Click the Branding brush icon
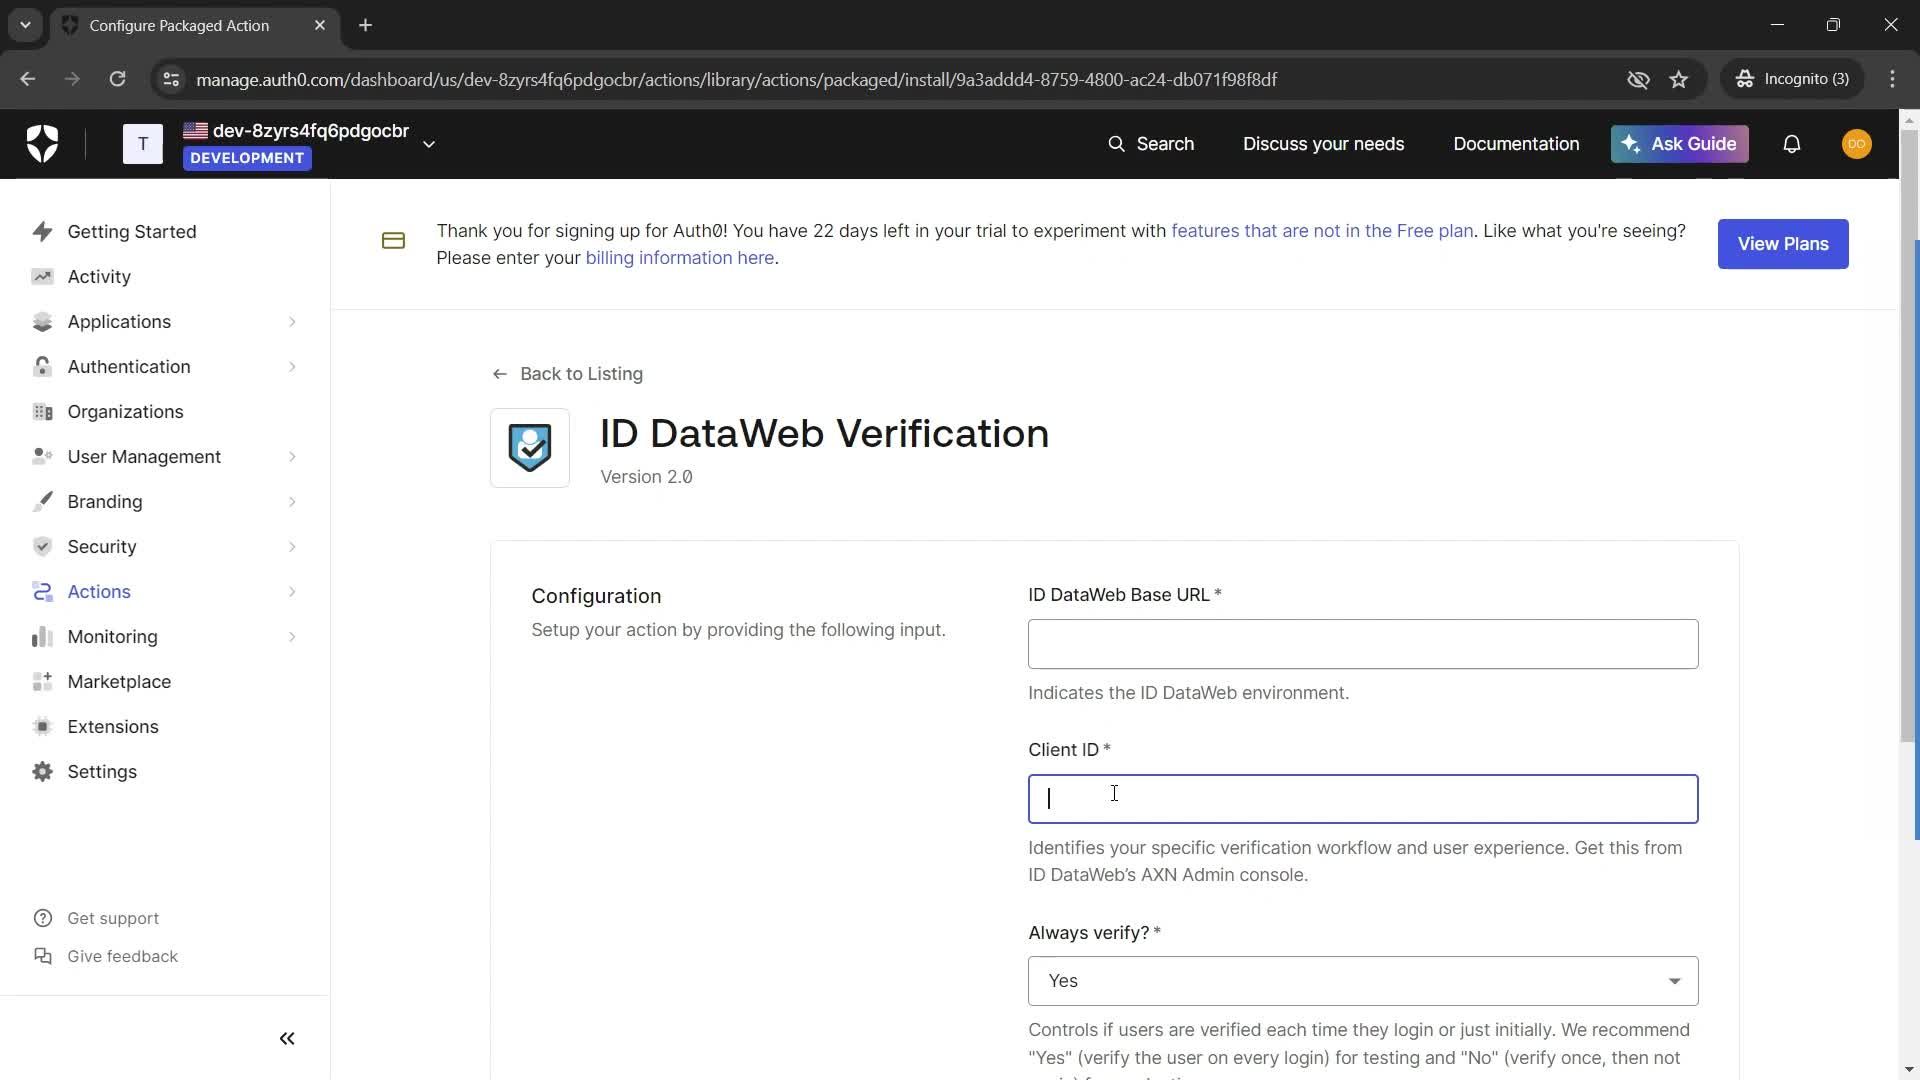The height and width of the screenshot is (1080, 1920). coord(42,502)
